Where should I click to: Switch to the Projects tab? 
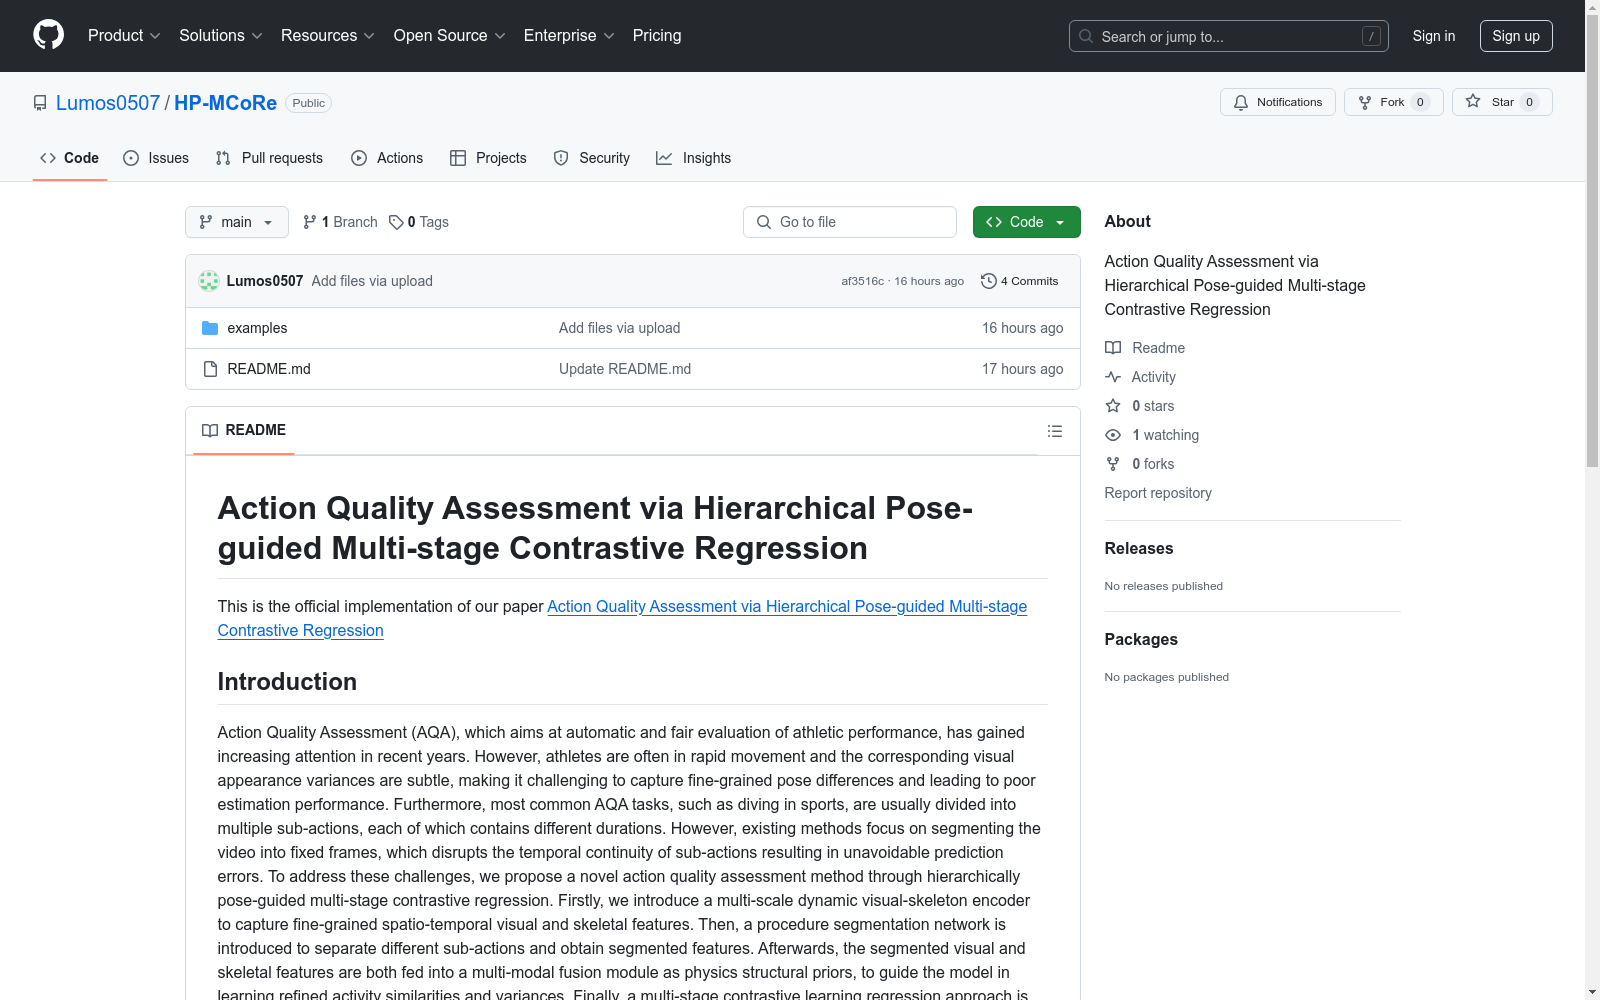[488, 158]
